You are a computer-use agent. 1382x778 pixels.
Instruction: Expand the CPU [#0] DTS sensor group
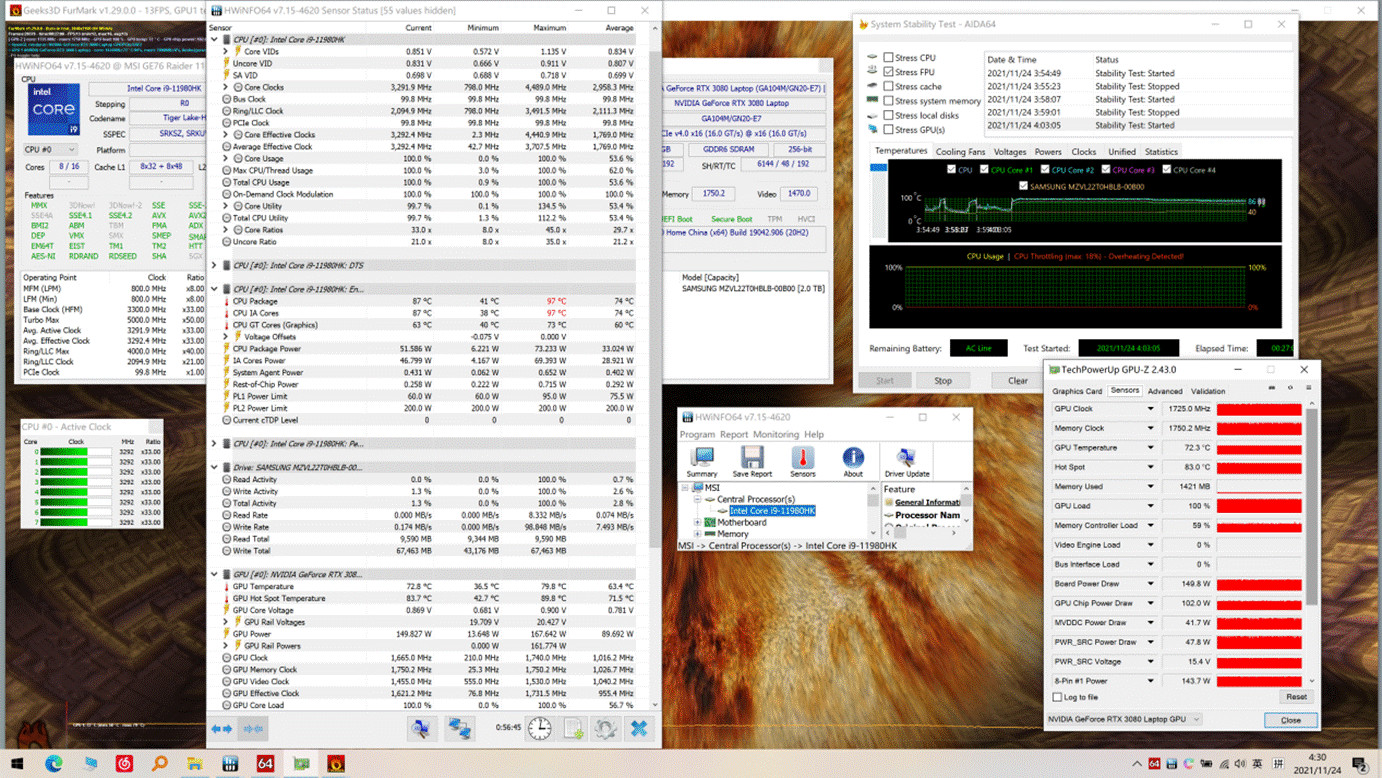tap(214, 265)
